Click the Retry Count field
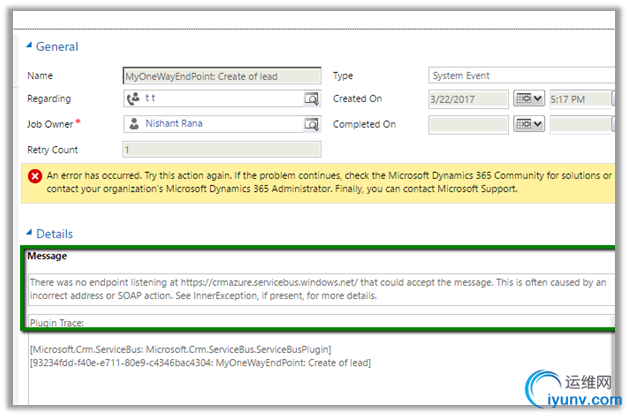Image resolution: width=628 pixels, height=416 pixels. tap(222, 150)
